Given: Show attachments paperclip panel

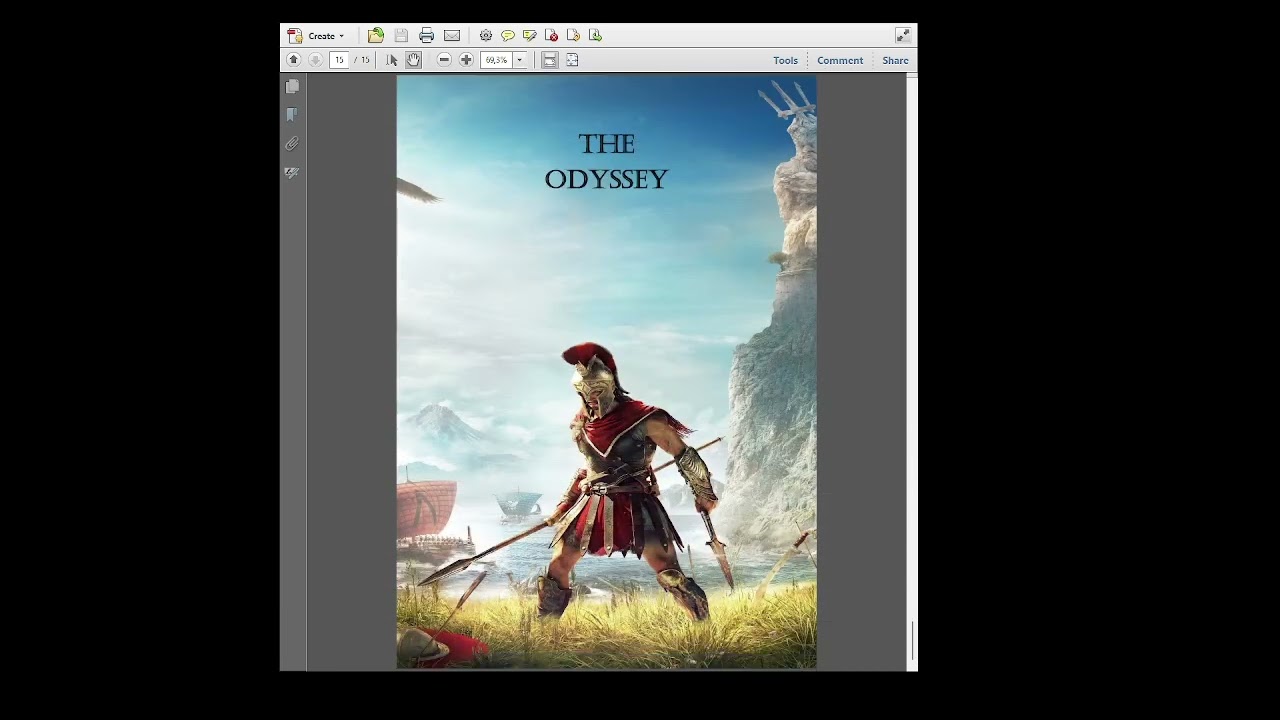Looking at the screenshot, I should point(292,144).
